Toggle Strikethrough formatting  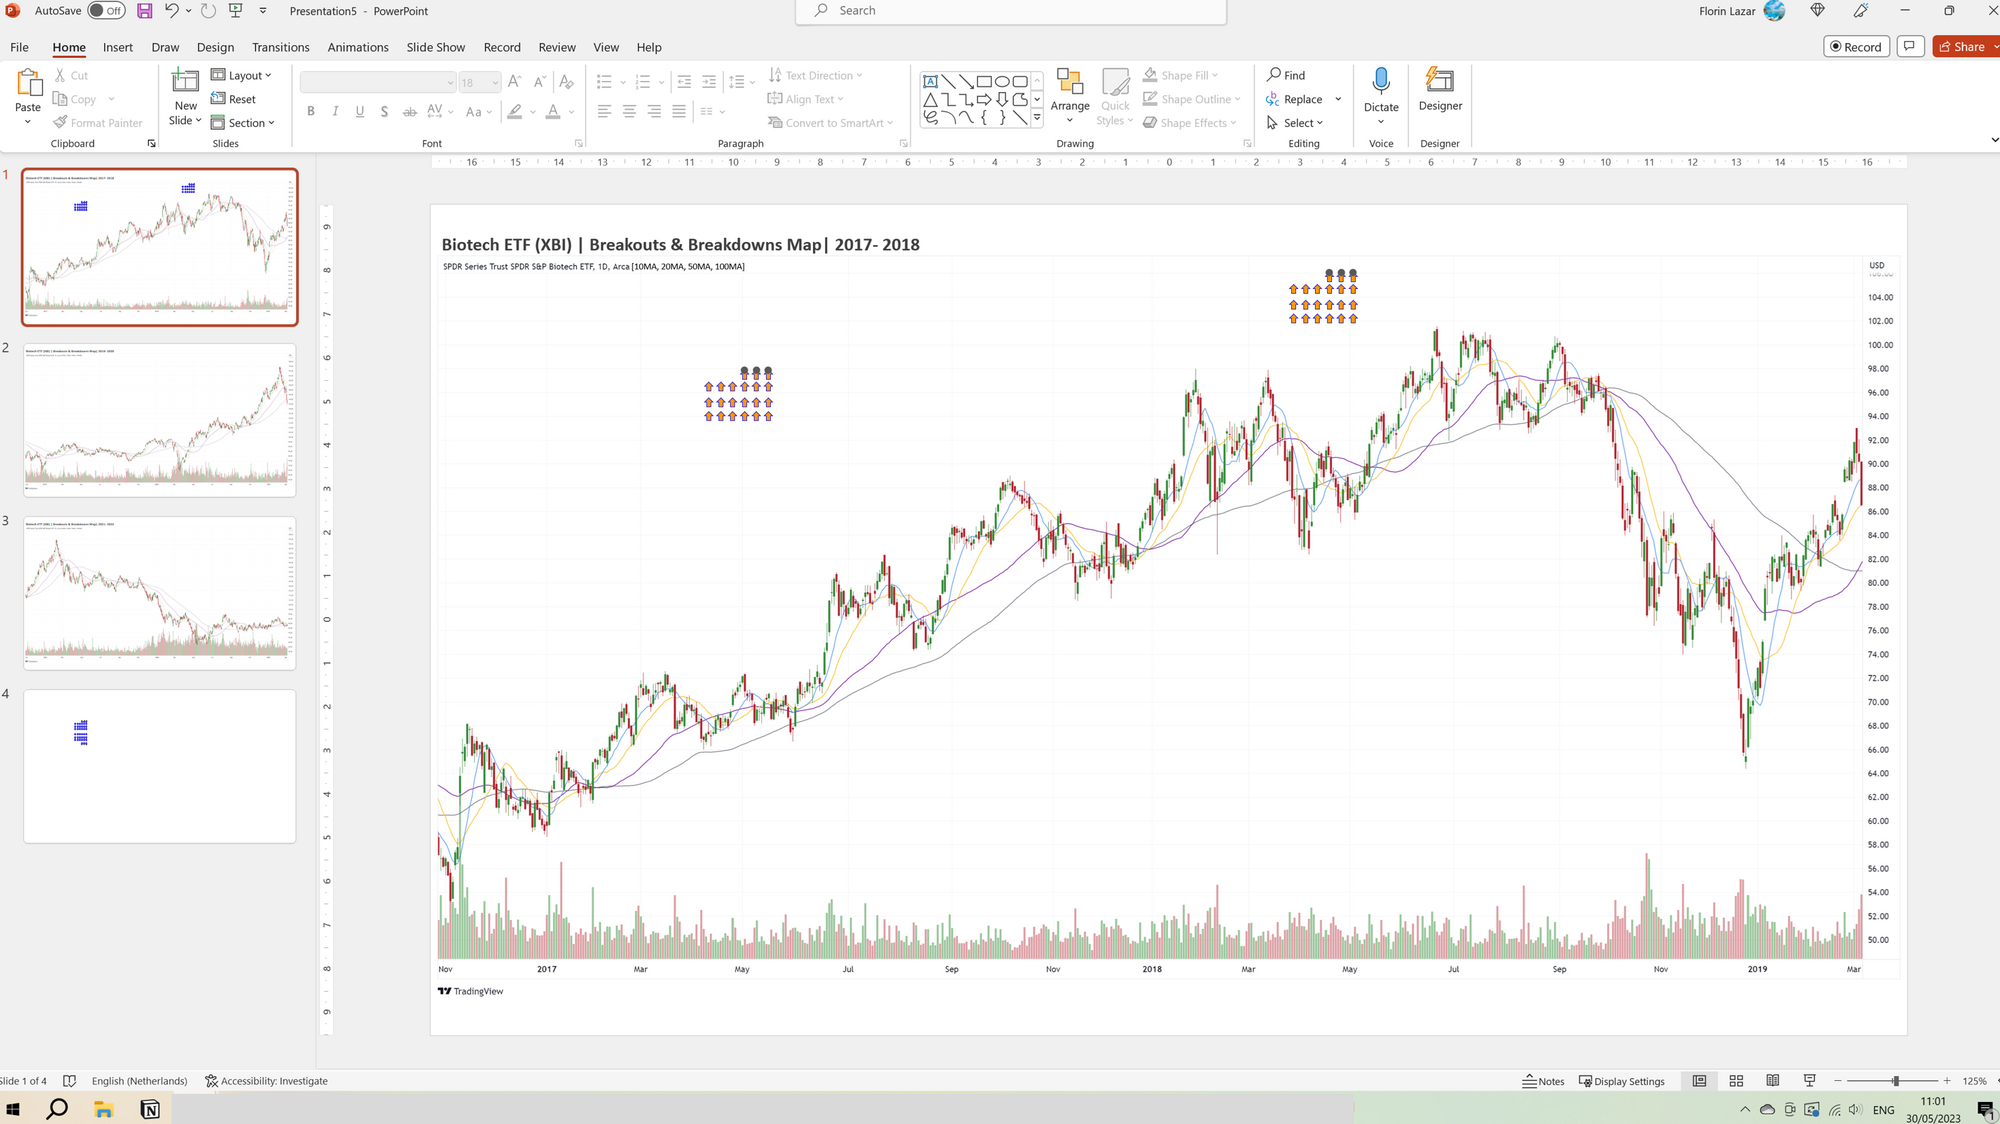coord(409,112)
